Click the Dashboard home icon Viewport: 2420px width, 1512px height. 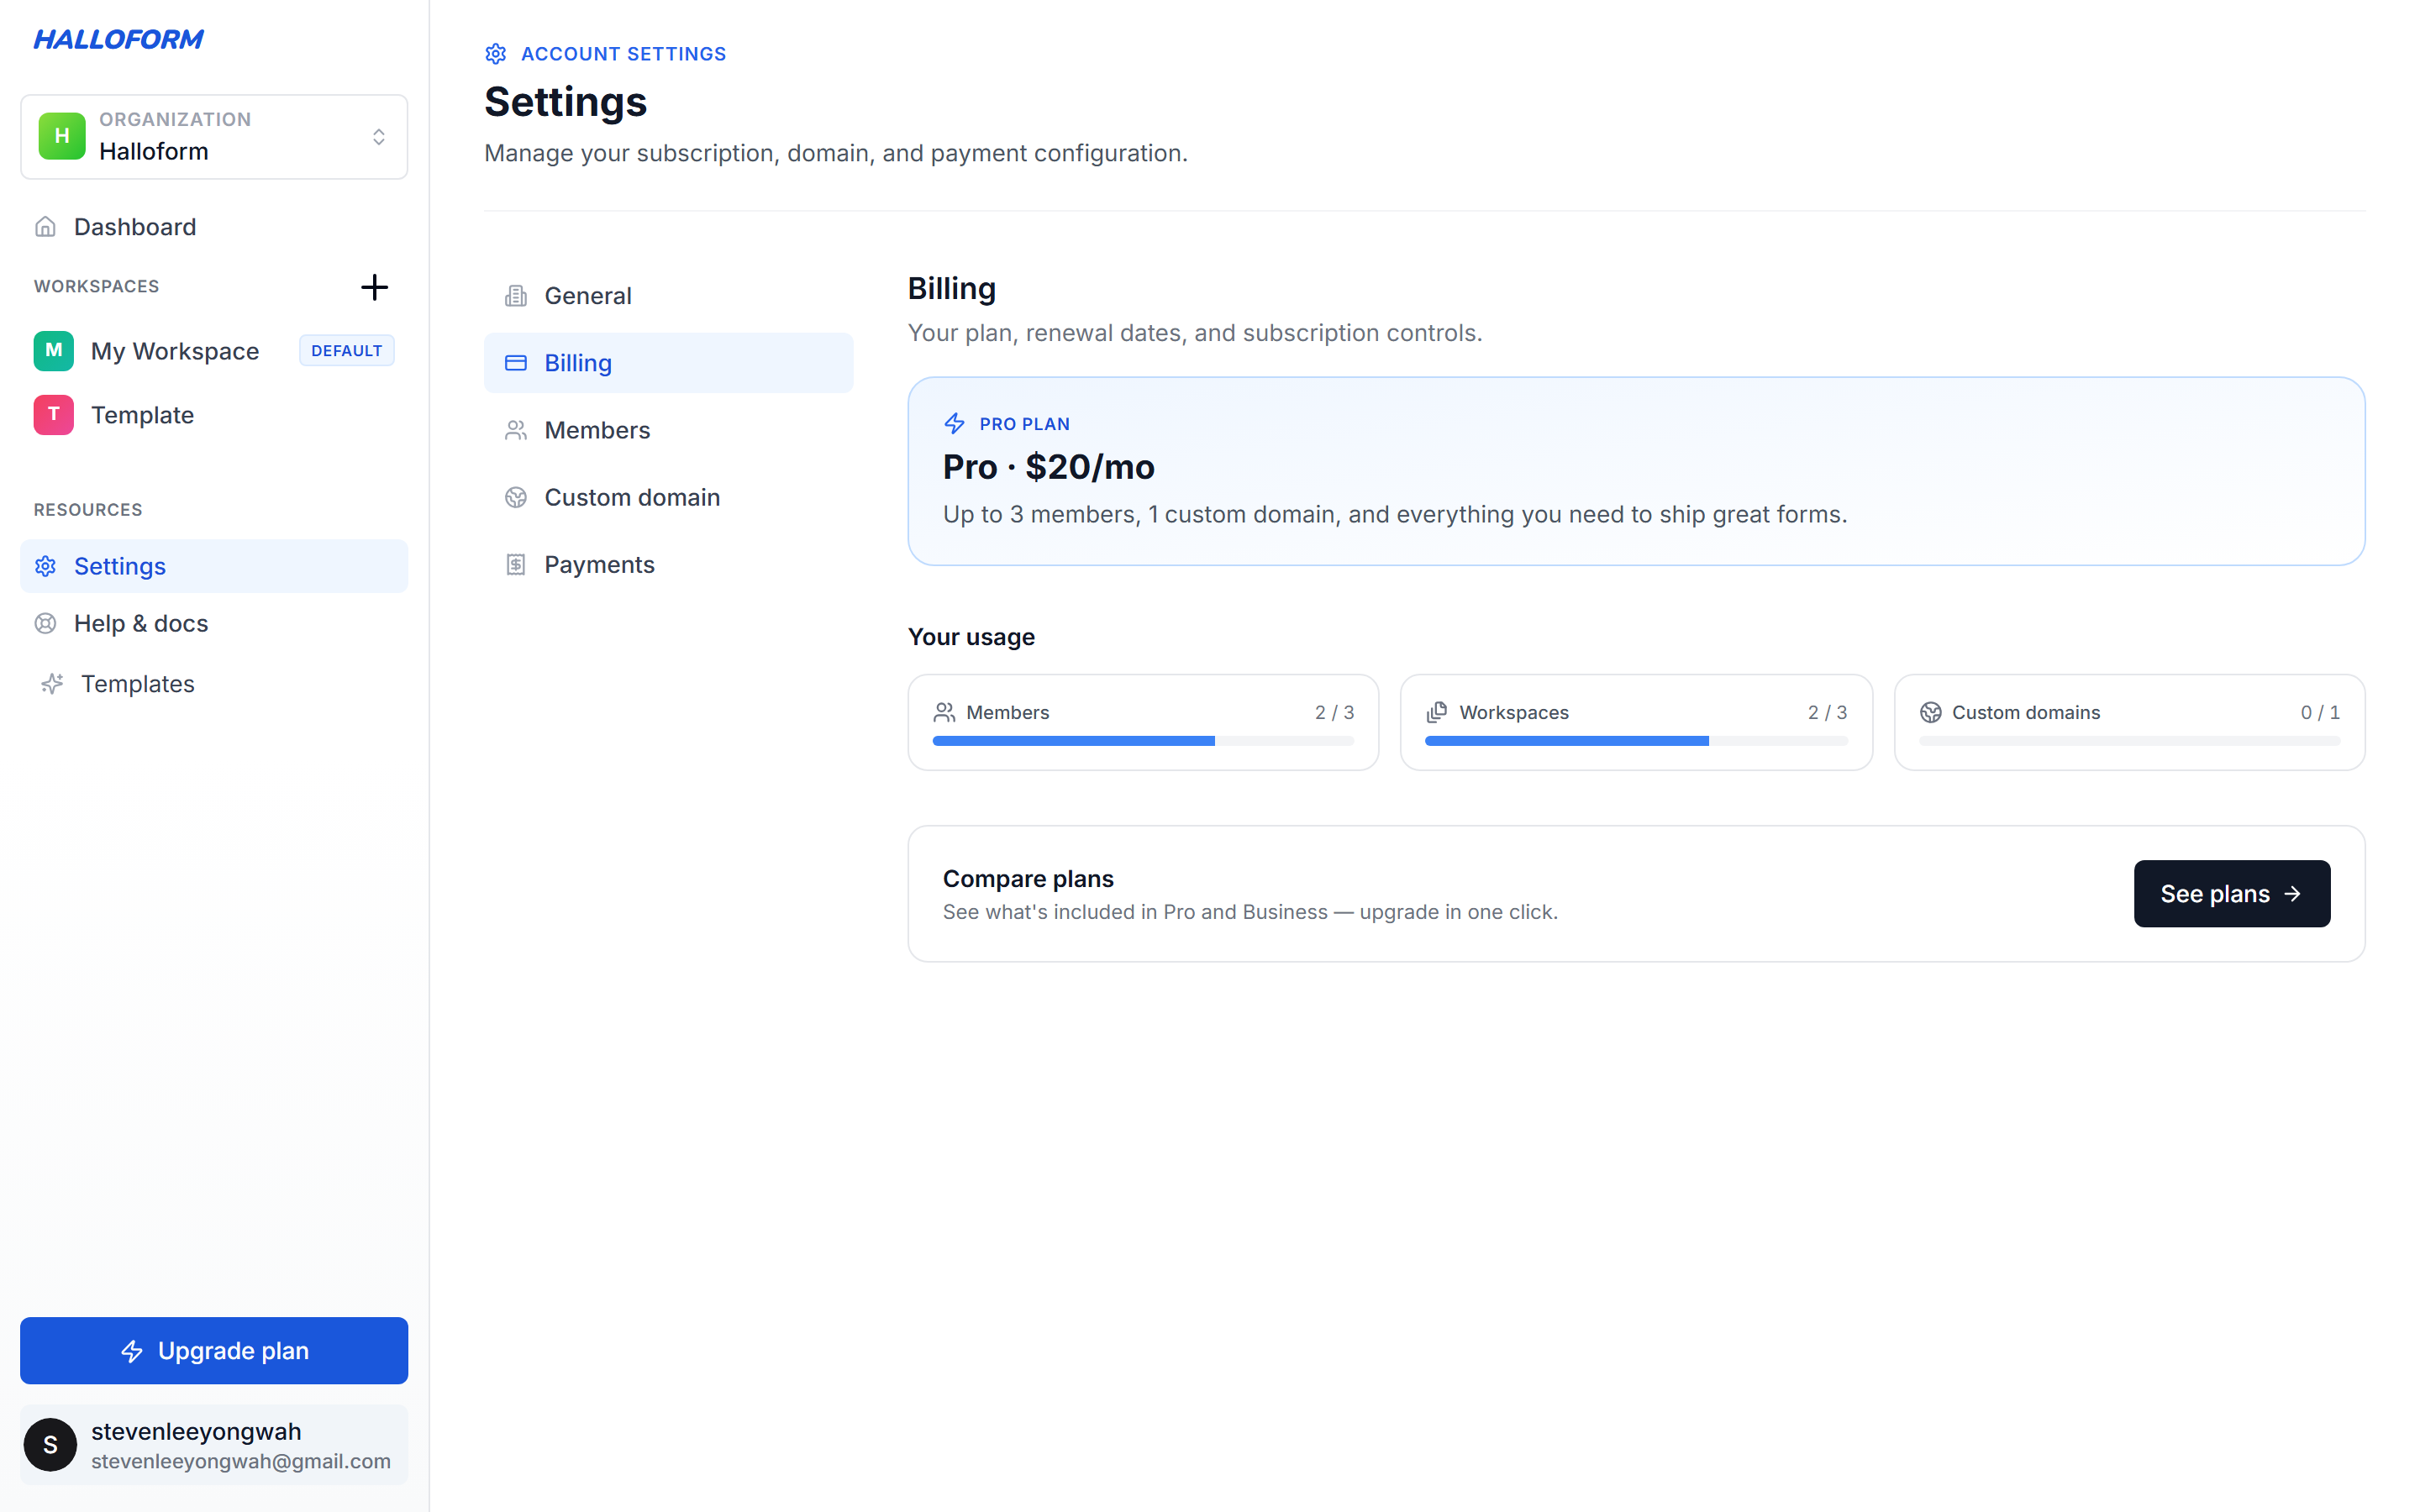click(x=45, y=227)
